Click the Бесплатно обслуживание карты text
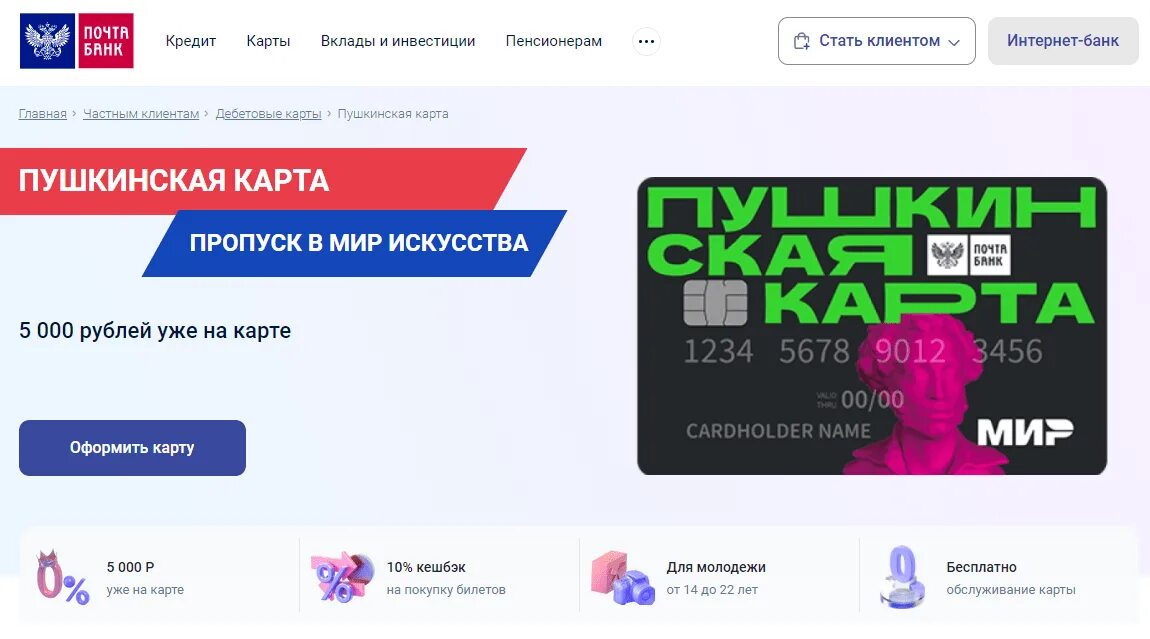This screenshot has height=639, width=1150. 1011,578
